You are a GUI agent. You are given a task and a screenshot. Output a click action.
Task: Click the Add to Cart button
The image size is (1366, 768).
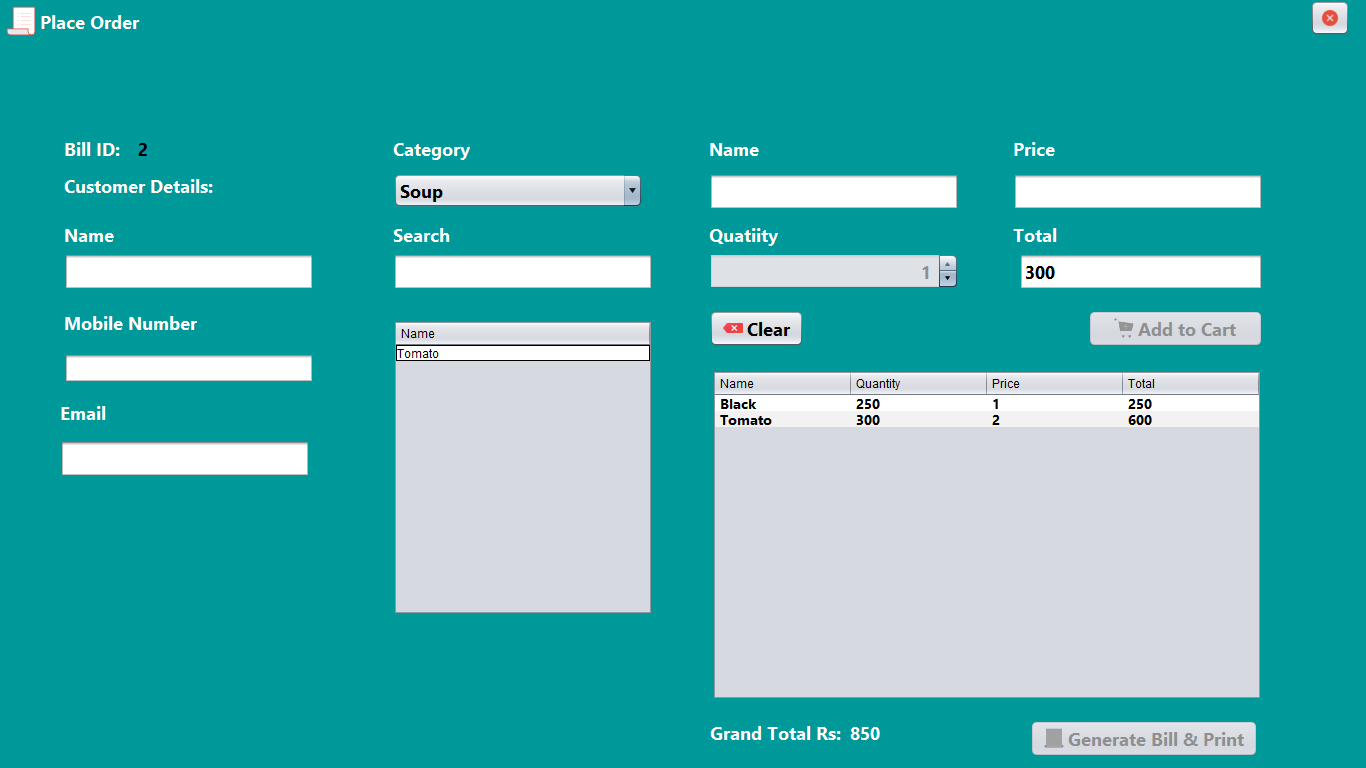tap(1175, 328)
